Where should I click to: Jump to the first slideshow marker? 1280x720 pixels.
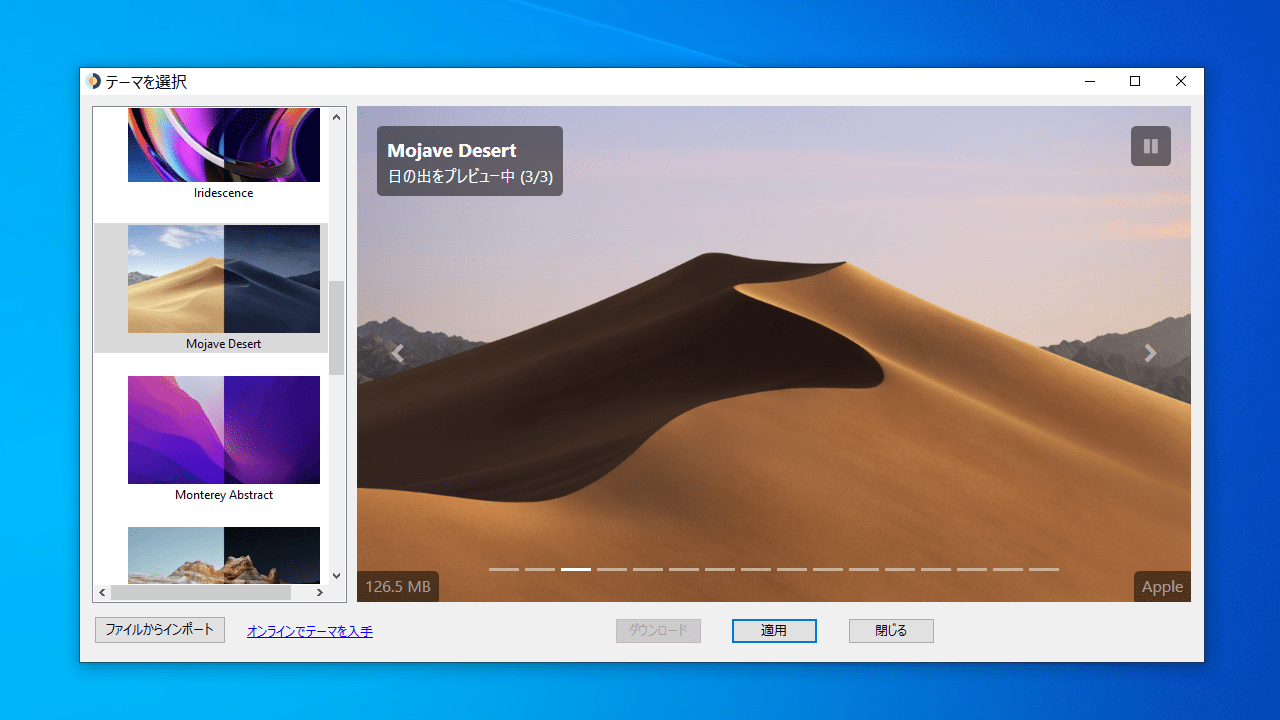click(504, 569)
